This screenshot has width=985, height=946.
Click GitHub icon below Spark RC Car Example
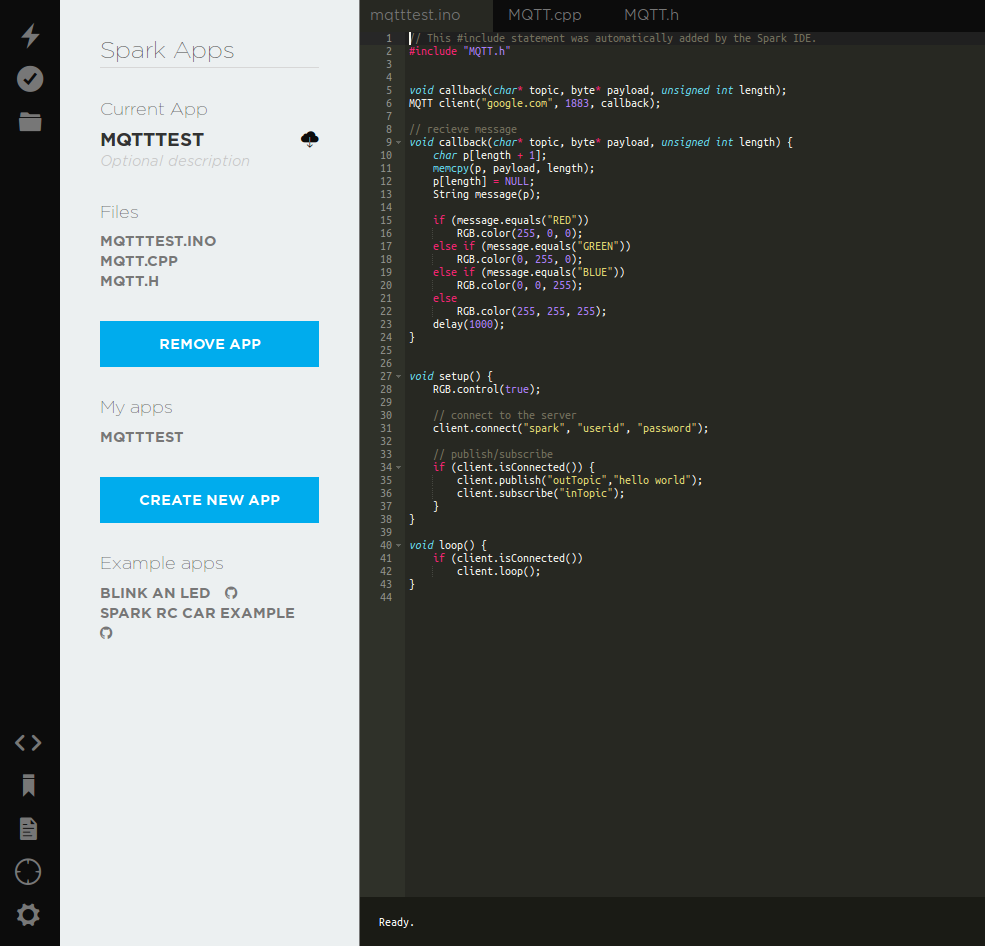(106, 633)
